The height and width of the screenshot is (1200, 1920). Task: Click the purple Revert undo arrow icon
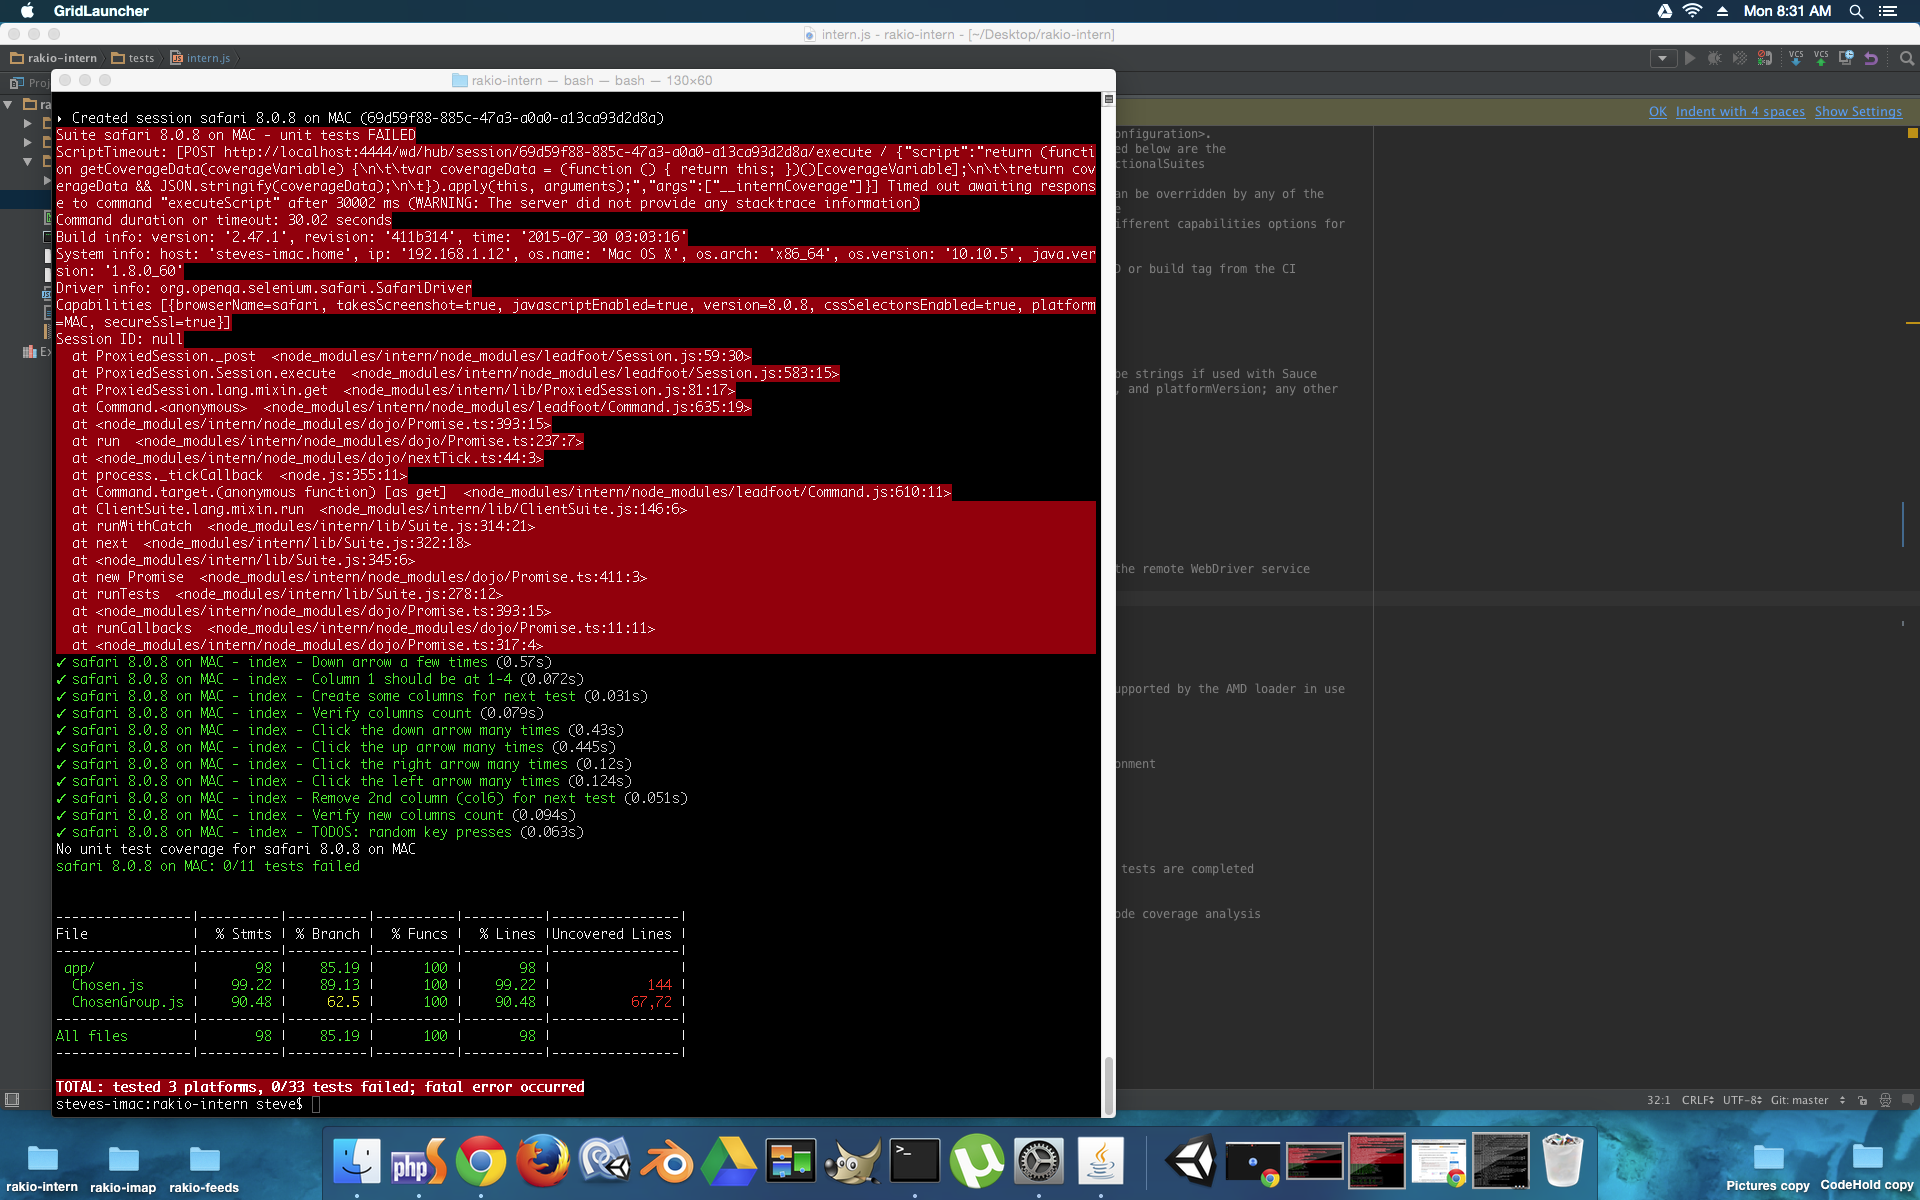(1871, 58)
